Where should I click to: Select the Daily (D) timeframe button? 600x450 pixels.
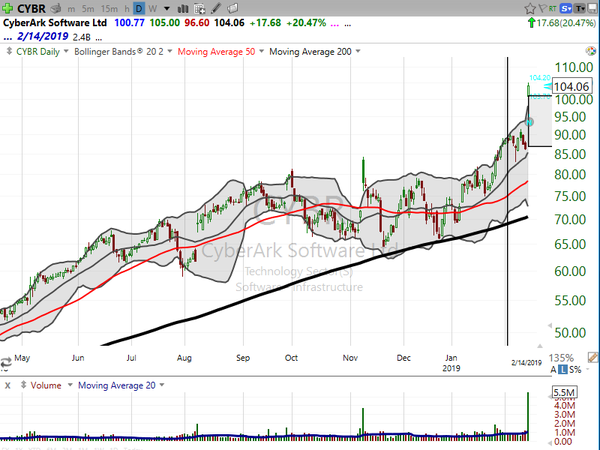click(x=139, y=8)
